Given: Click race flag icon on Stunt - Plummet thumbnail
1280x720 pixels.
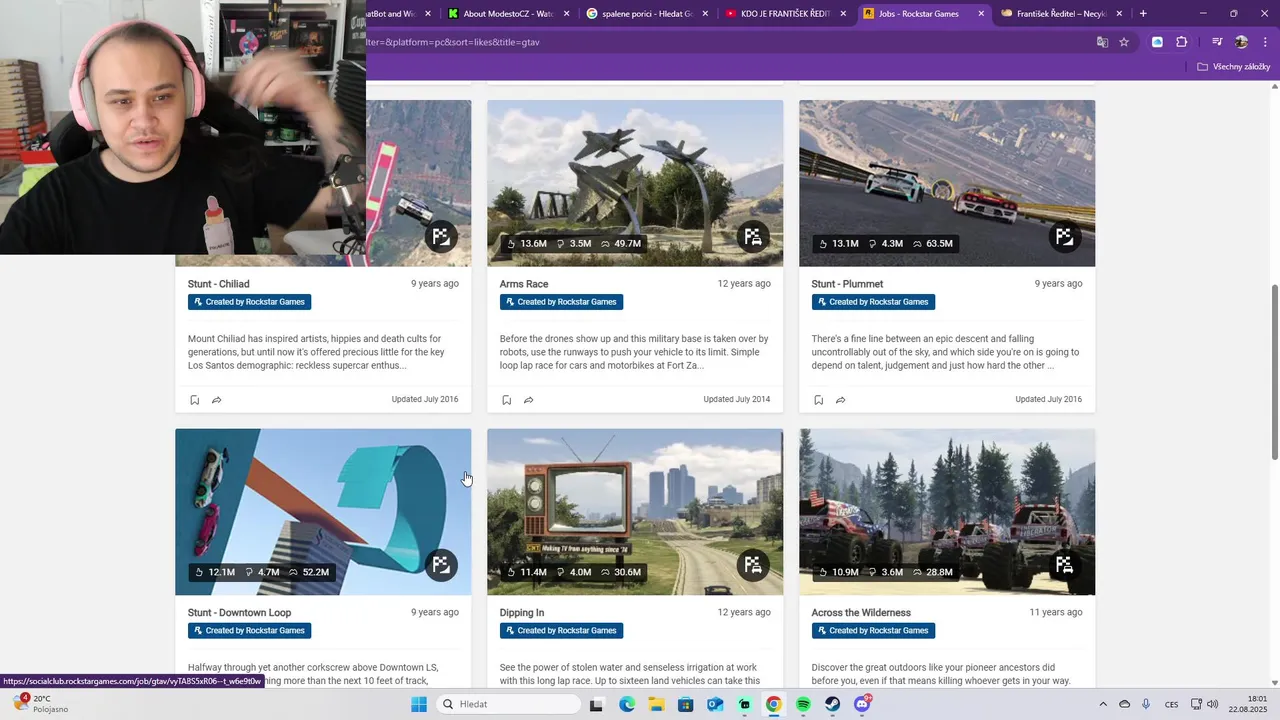Looking at the screenshot, I should click(x=1065, y=237).
